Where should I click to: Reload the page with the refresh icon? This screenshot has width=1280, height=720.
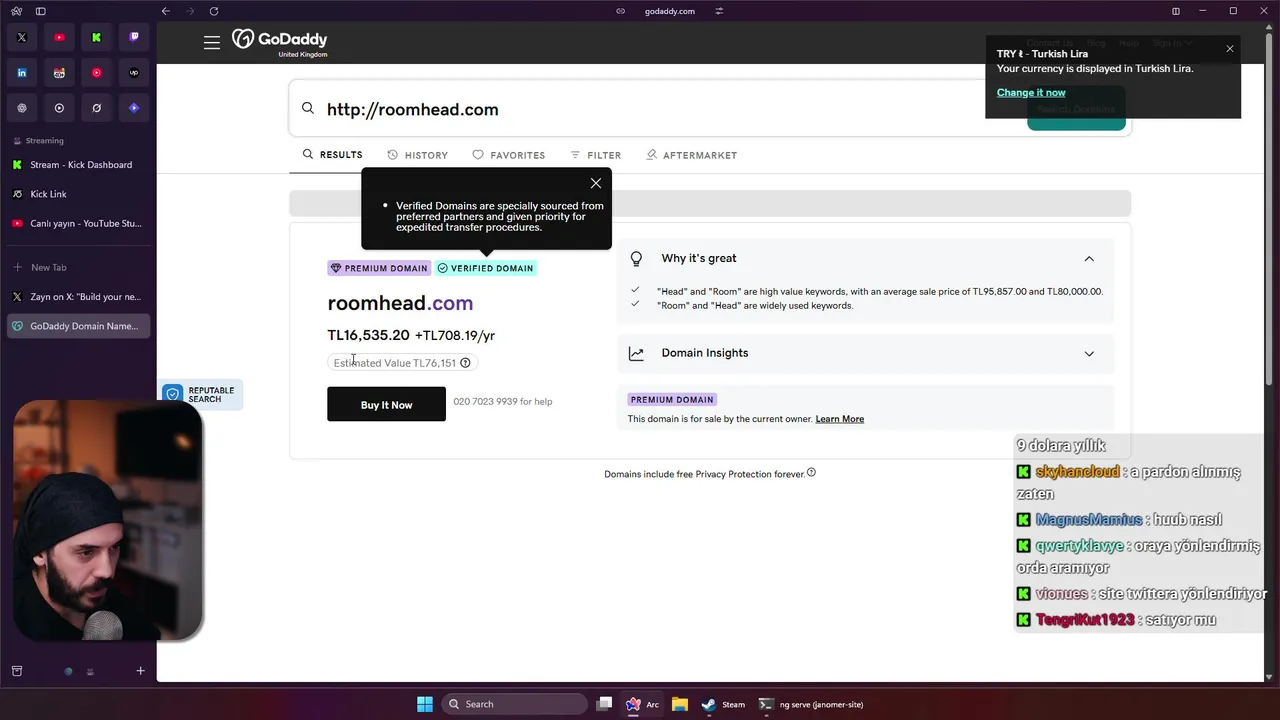[x=214, y=11]
